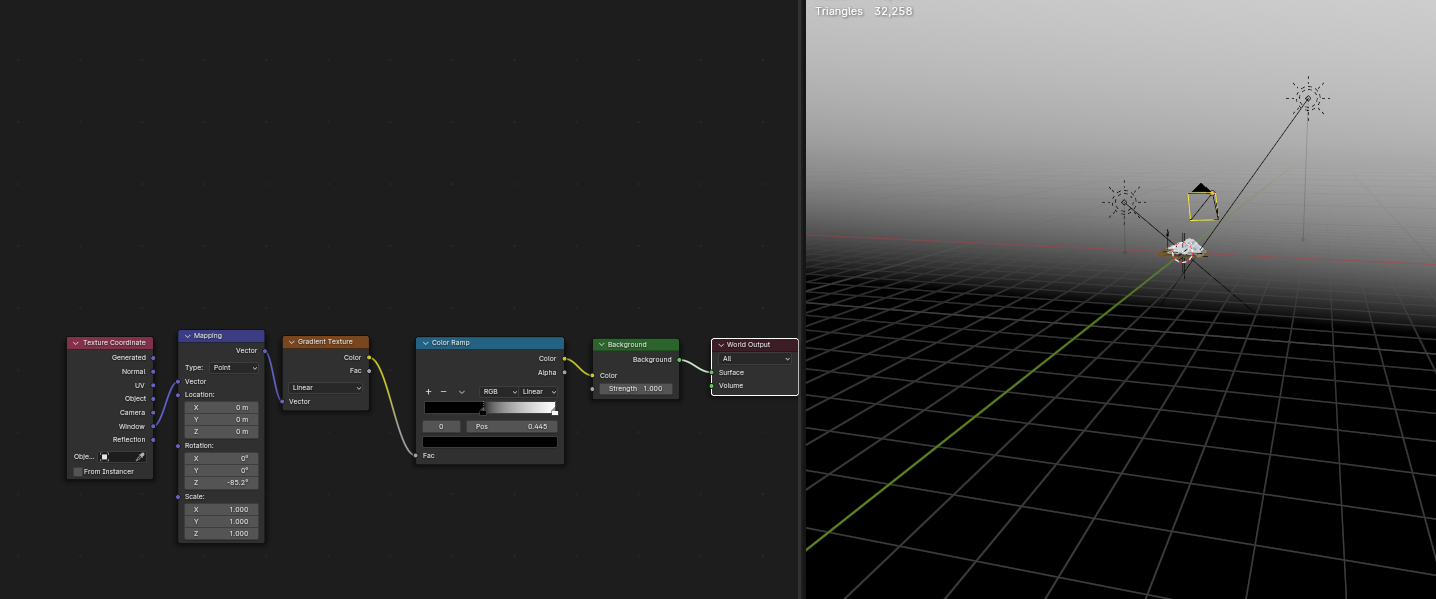
Task: Select the black color stop handle
Action: coord(483,411)
